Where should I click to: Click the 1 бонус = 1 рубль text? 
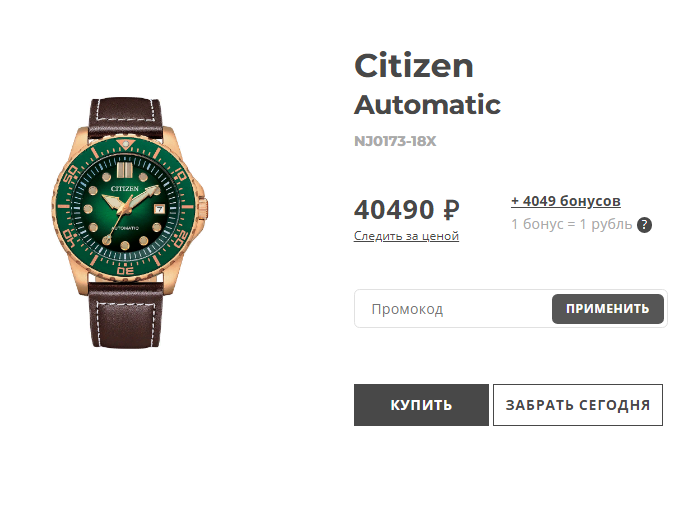click(571, 224)
